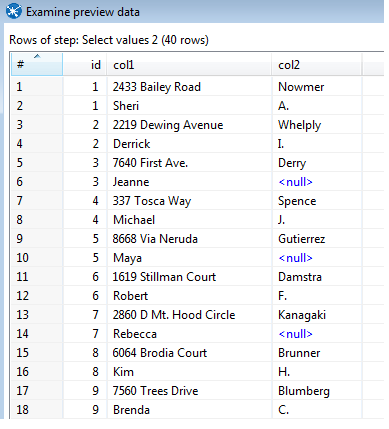The image size is (389, 429).
Task: Select cell '8668 Via Neruda'
Action: pos(189,239)
